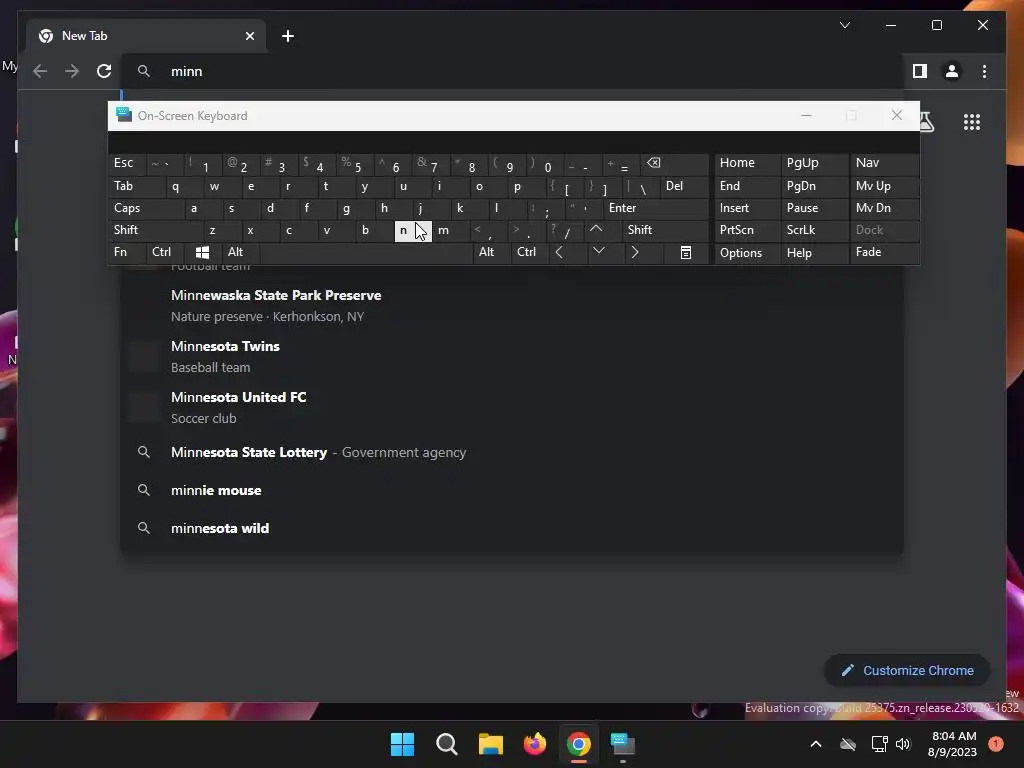Viewport: 1024px width, 768px height.
Task: Click the Options key on keyboard
Action: coord(748,253)
